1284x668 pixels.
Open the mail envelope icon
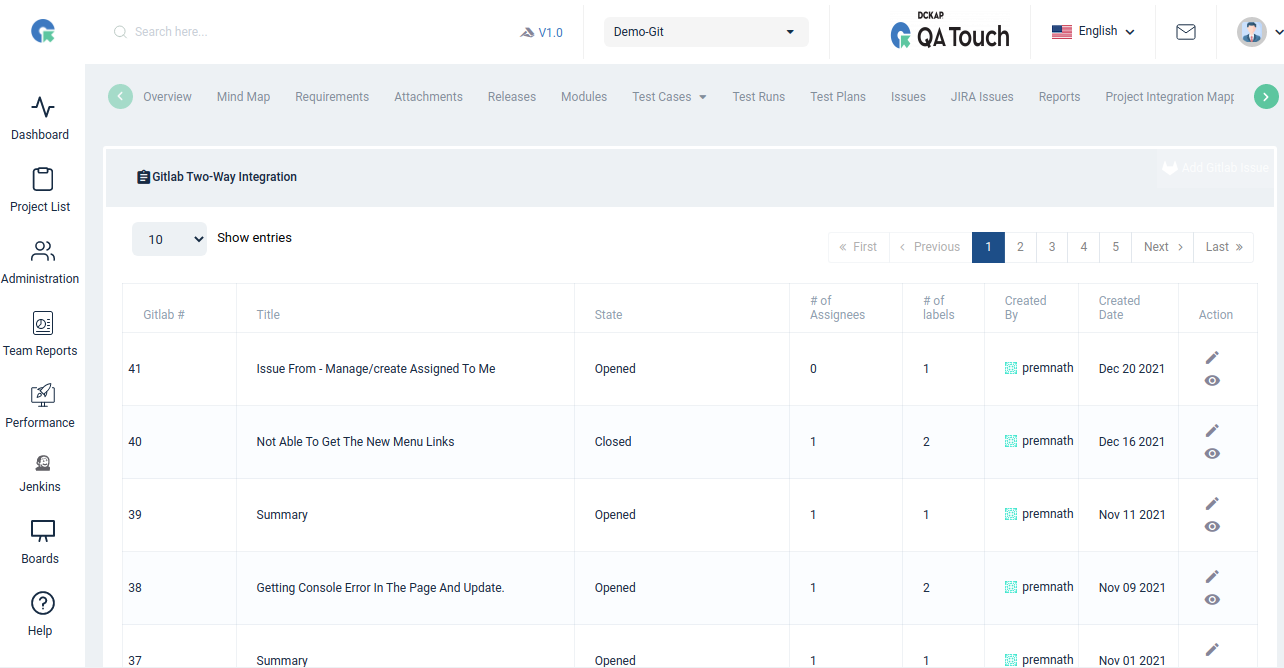pyautogui.click(x=1186, y=32)
